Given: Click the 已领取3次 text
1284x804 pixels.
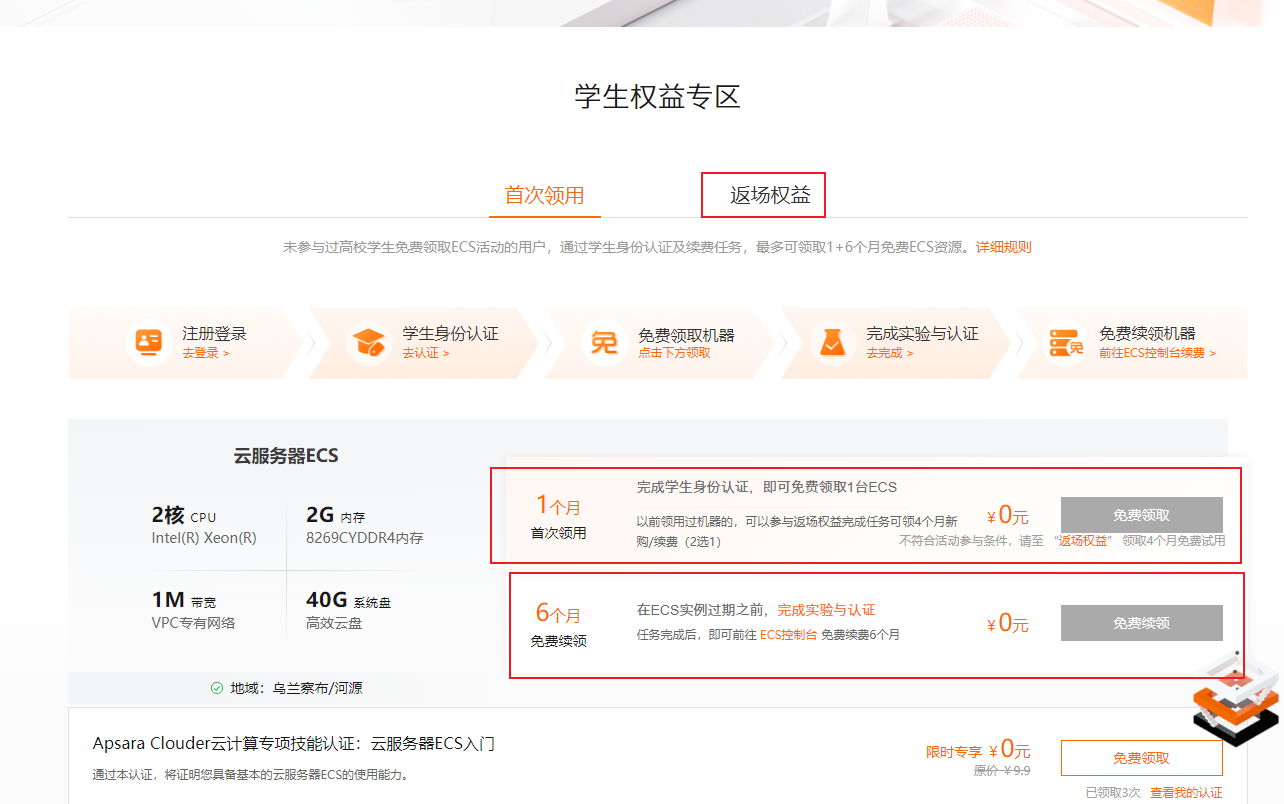Looking at the screenshot, I should pyautogui.click(x=1113, y=793).
